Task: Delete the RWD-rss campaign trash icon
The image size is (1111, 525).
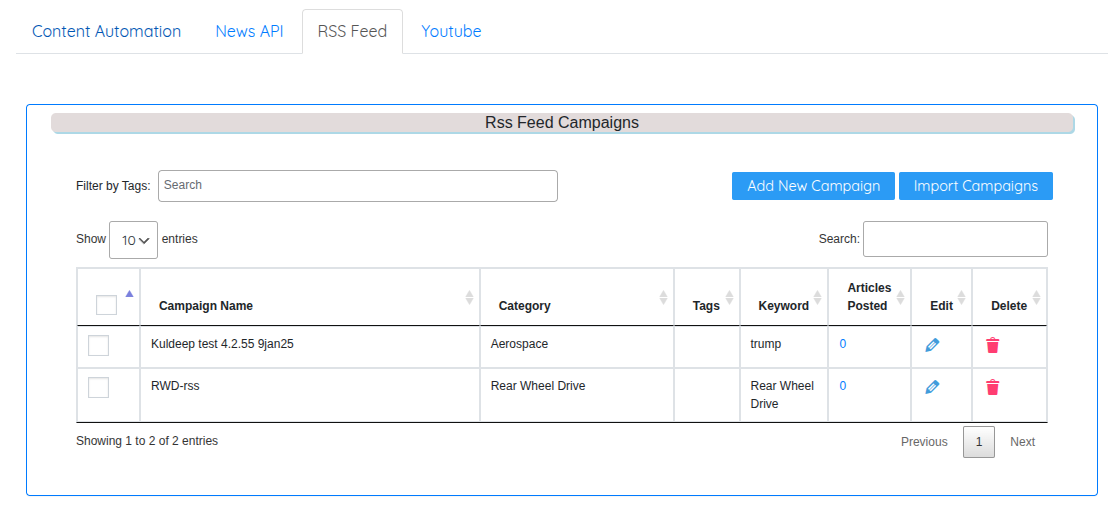Action: 992,387
